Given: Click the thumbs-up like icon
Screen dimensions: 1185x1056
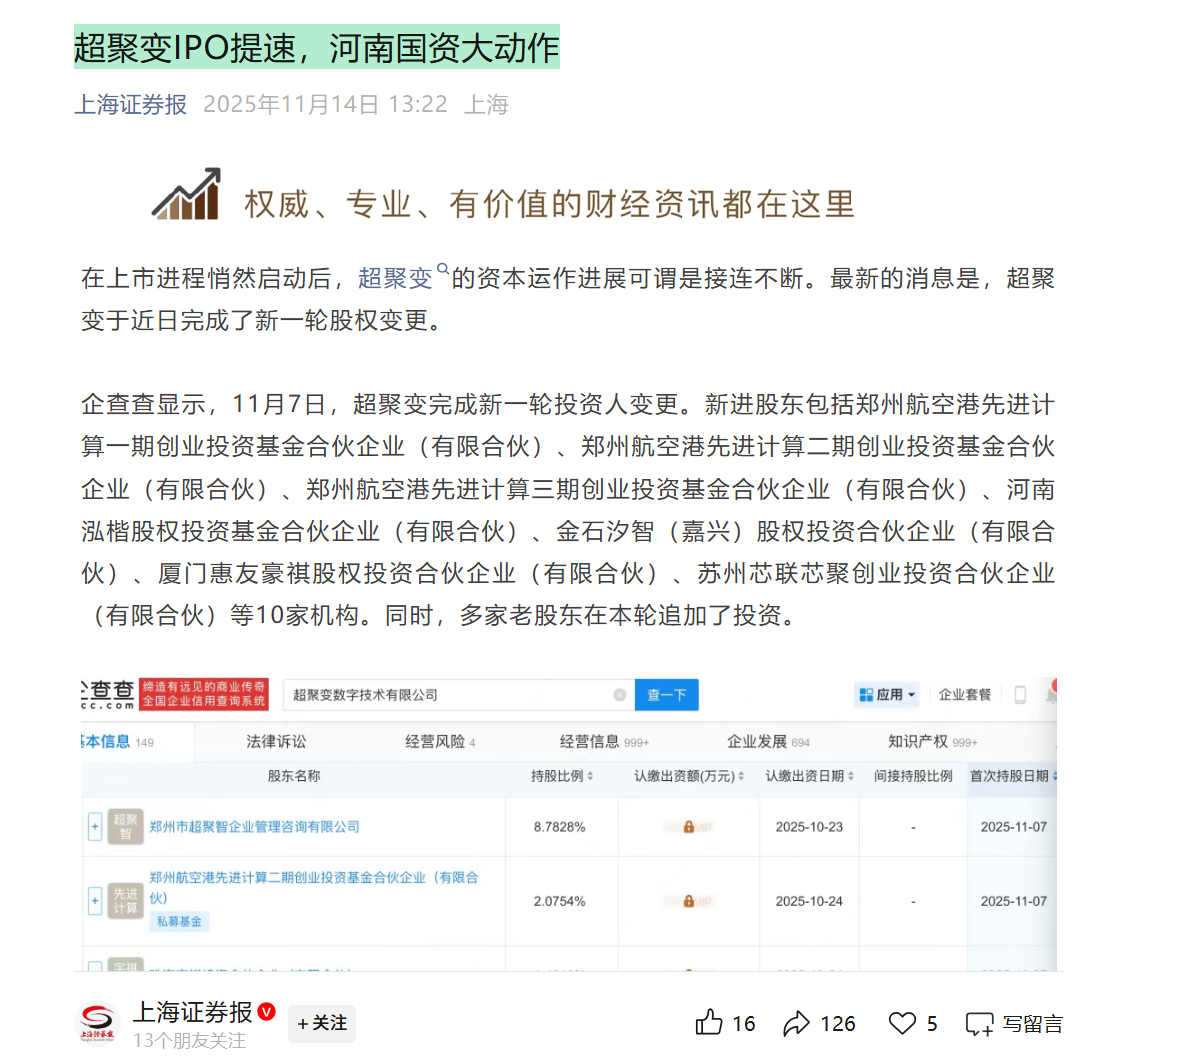Looking at the screenshot, I should click(x=709, y=1023).
